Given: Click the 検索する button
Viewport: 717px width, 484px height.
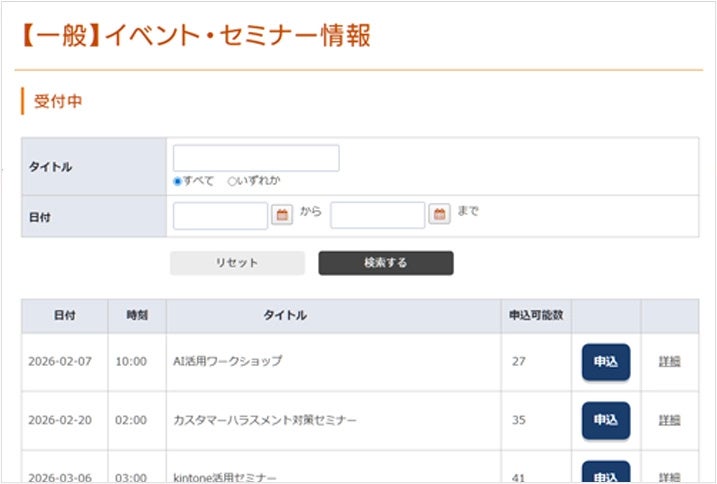Looking at the screenshot, I should click(386, 263).
